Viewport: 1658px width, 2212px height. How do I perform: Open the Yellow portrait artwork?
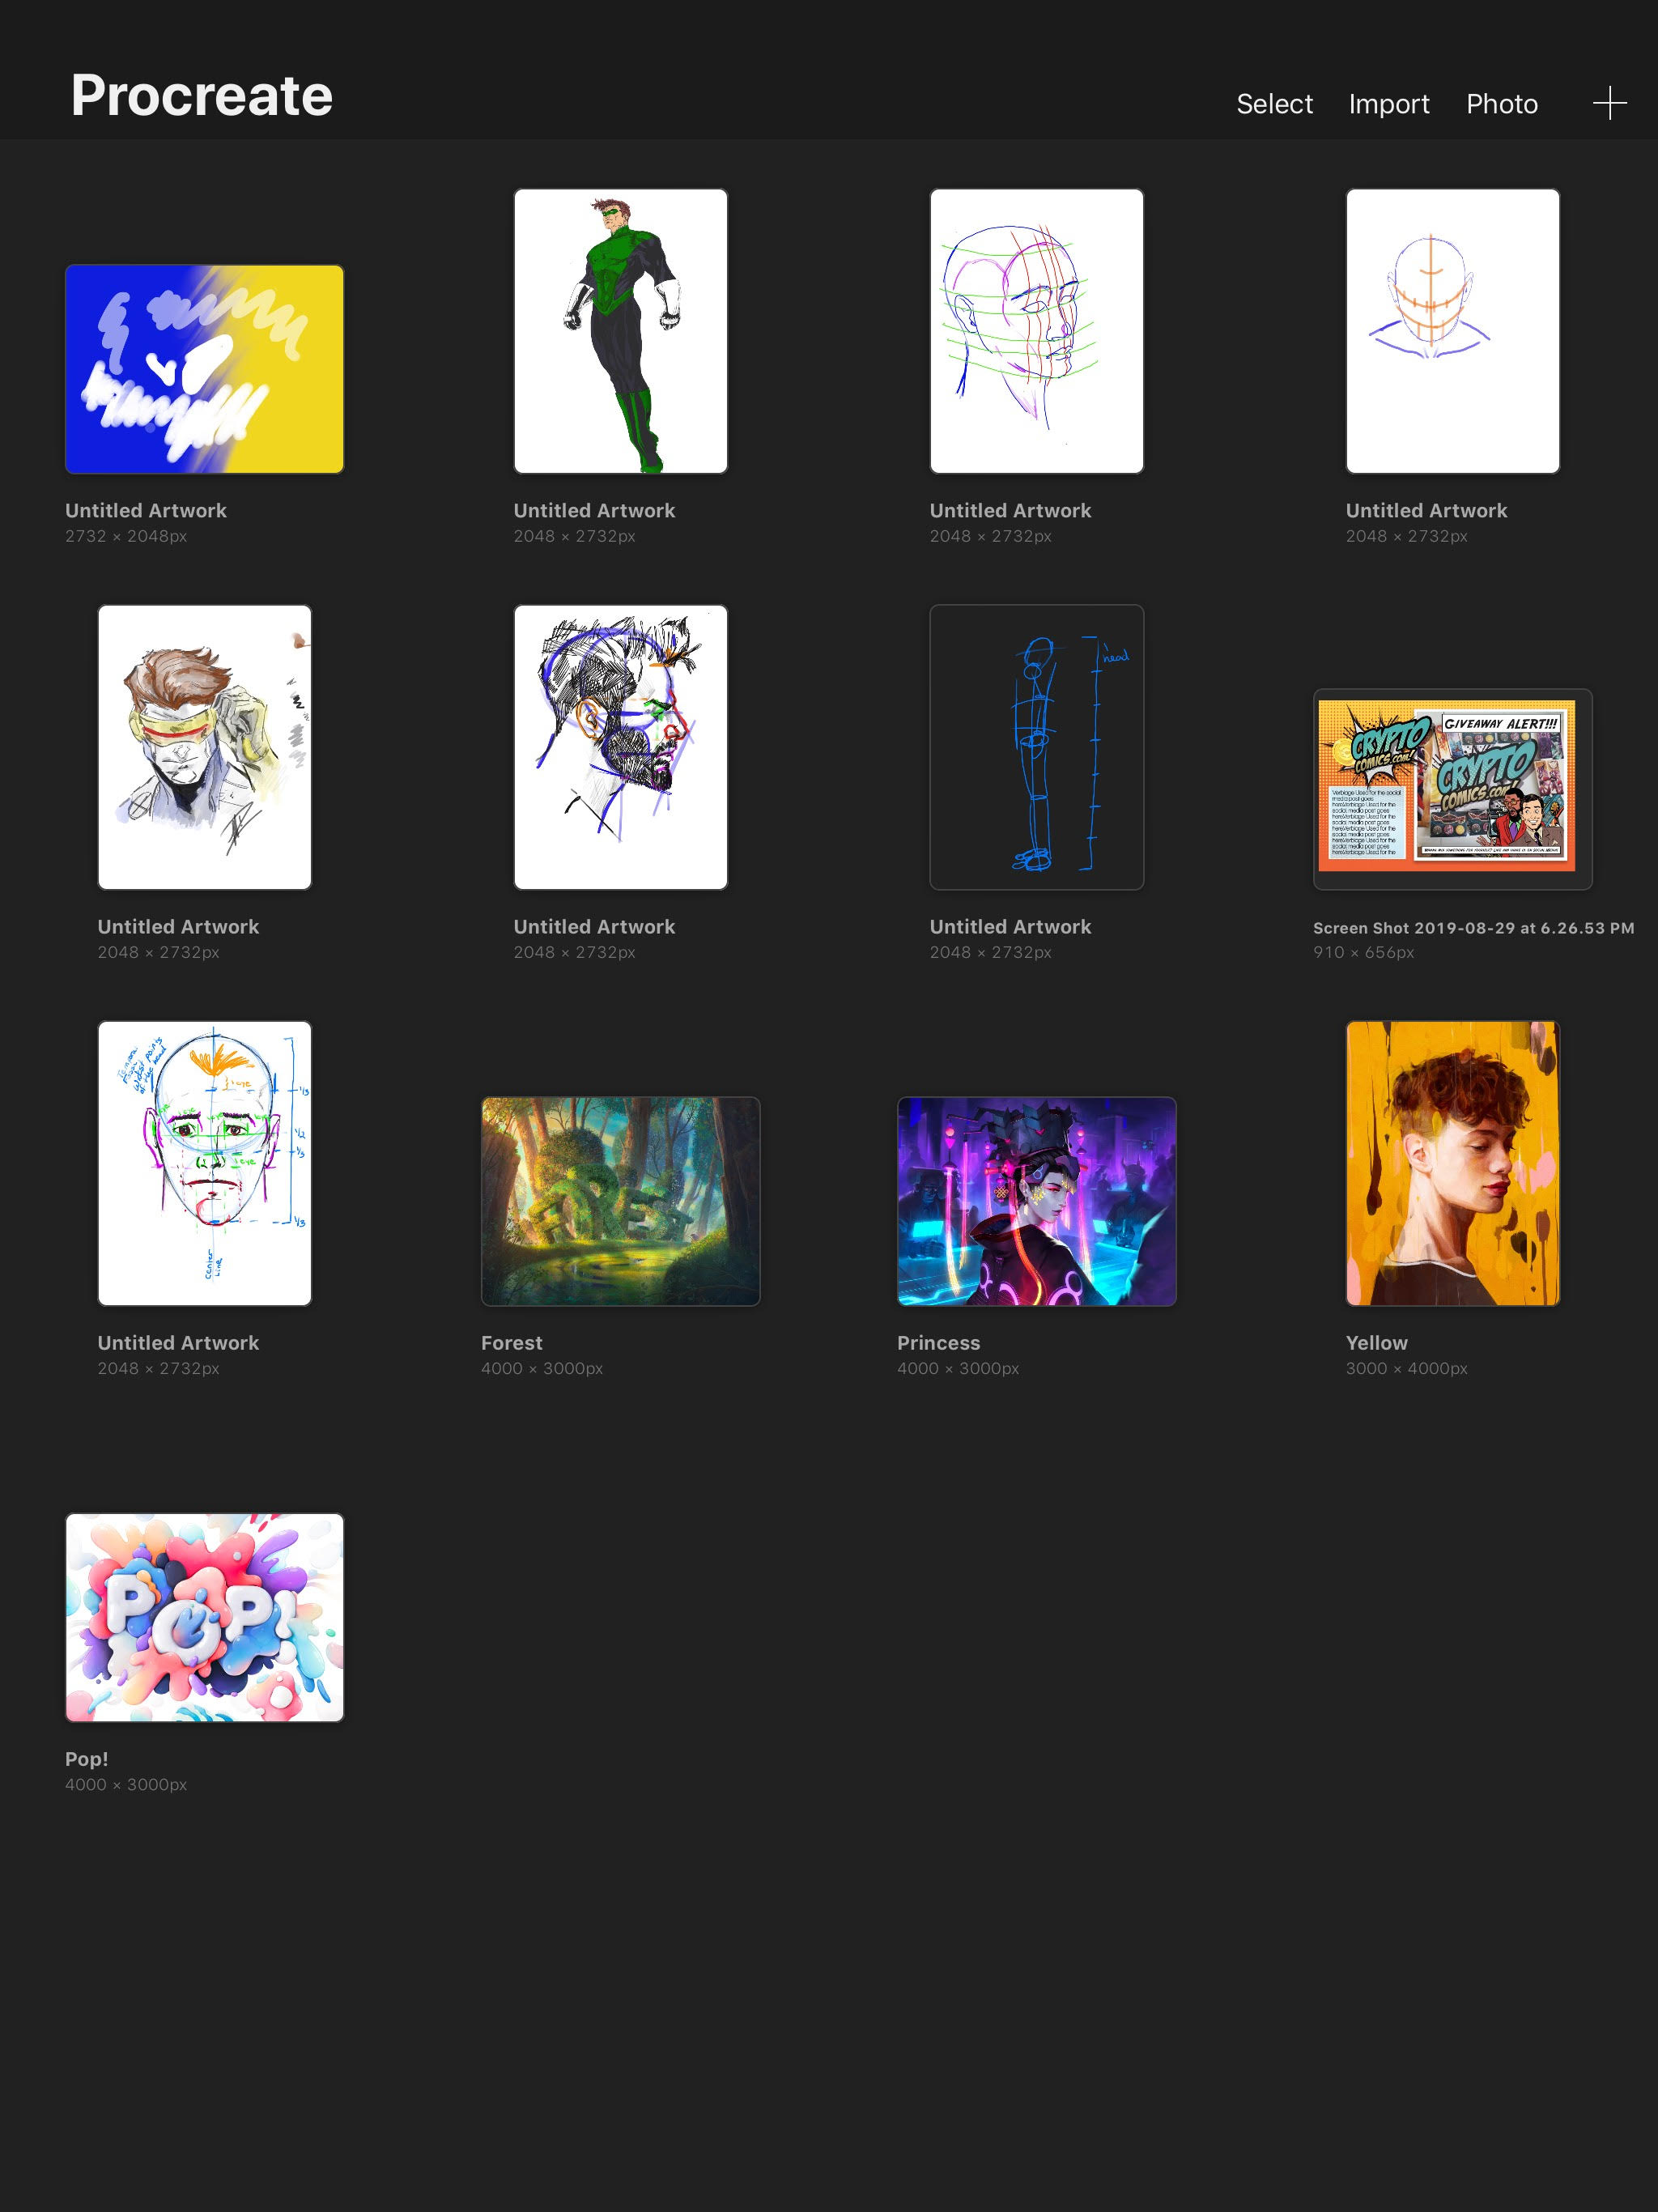[x=1452, y=1163]
